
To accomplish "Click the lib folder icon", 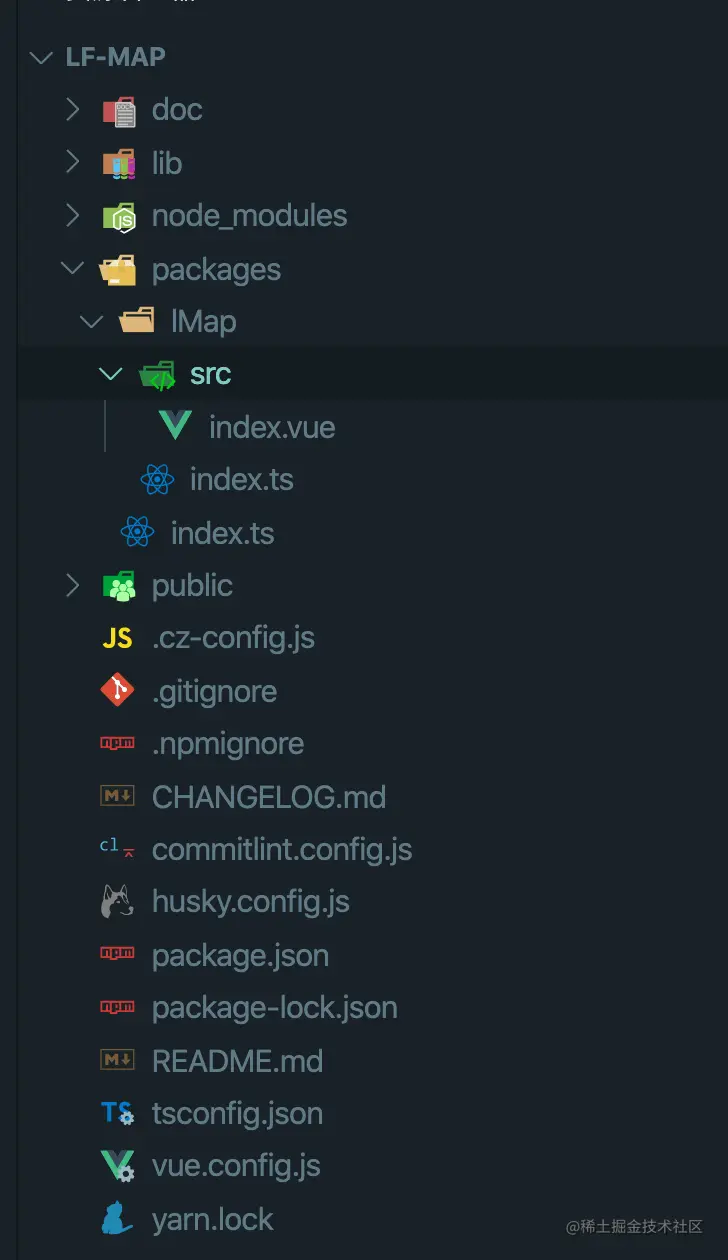I will pos(117,162).
